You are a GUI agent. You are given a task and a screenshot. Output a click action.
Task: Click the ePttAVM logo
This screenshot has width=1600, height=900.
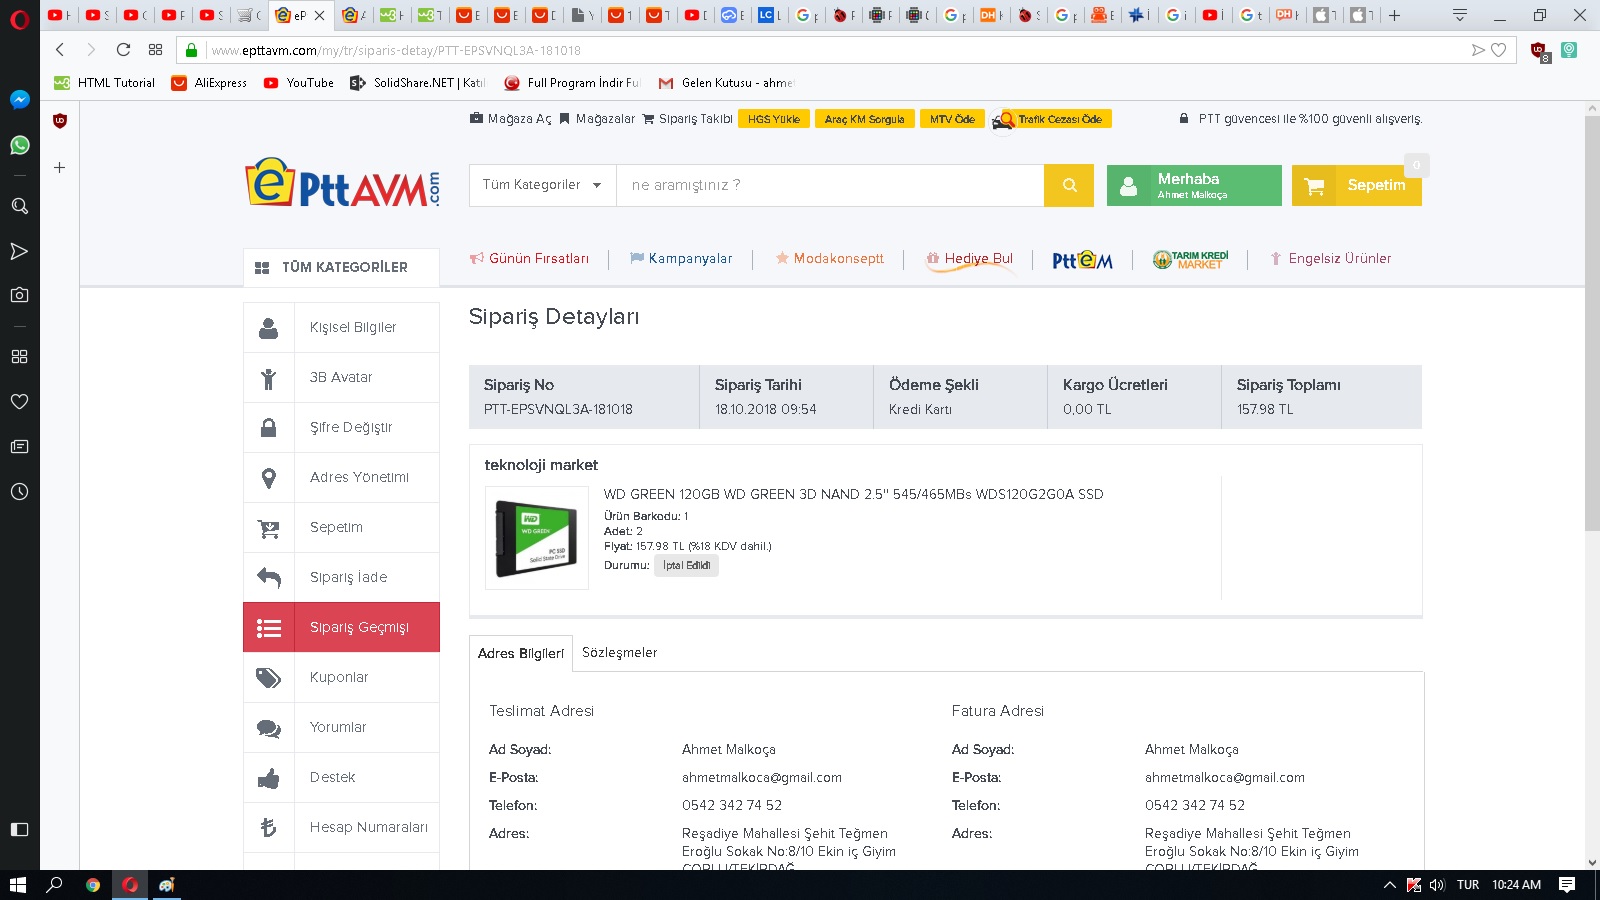pos(342,183)
